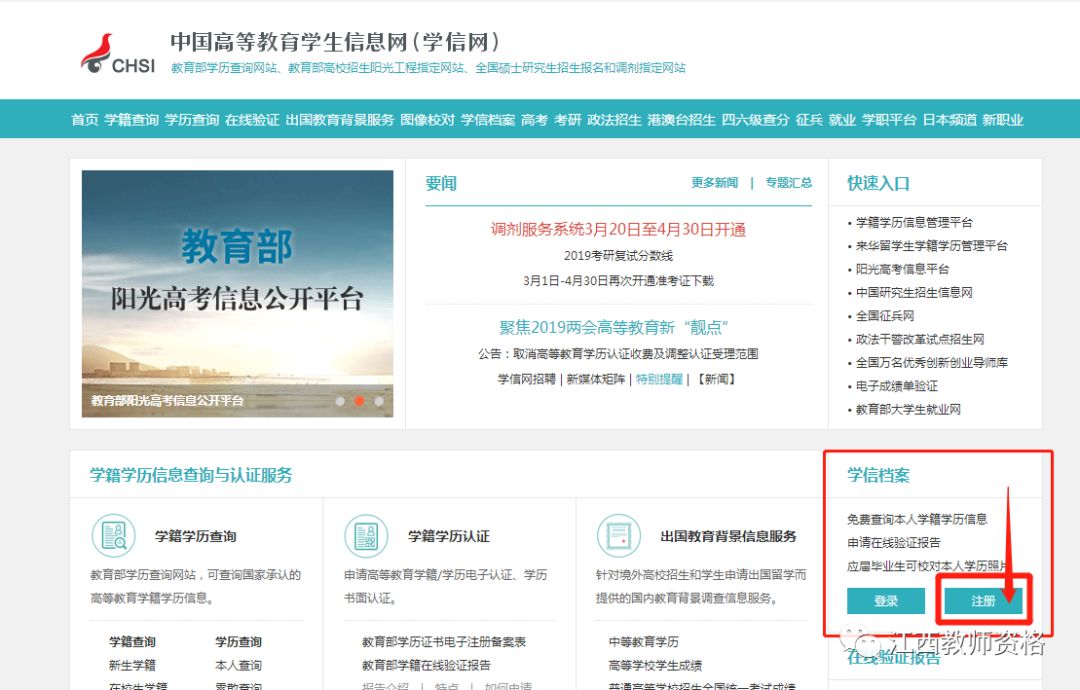The width and height of the screenshot is (1080, 690).
Task: Click the 出国教育背景信息服务 icon
Action: [x=619, y=536]
